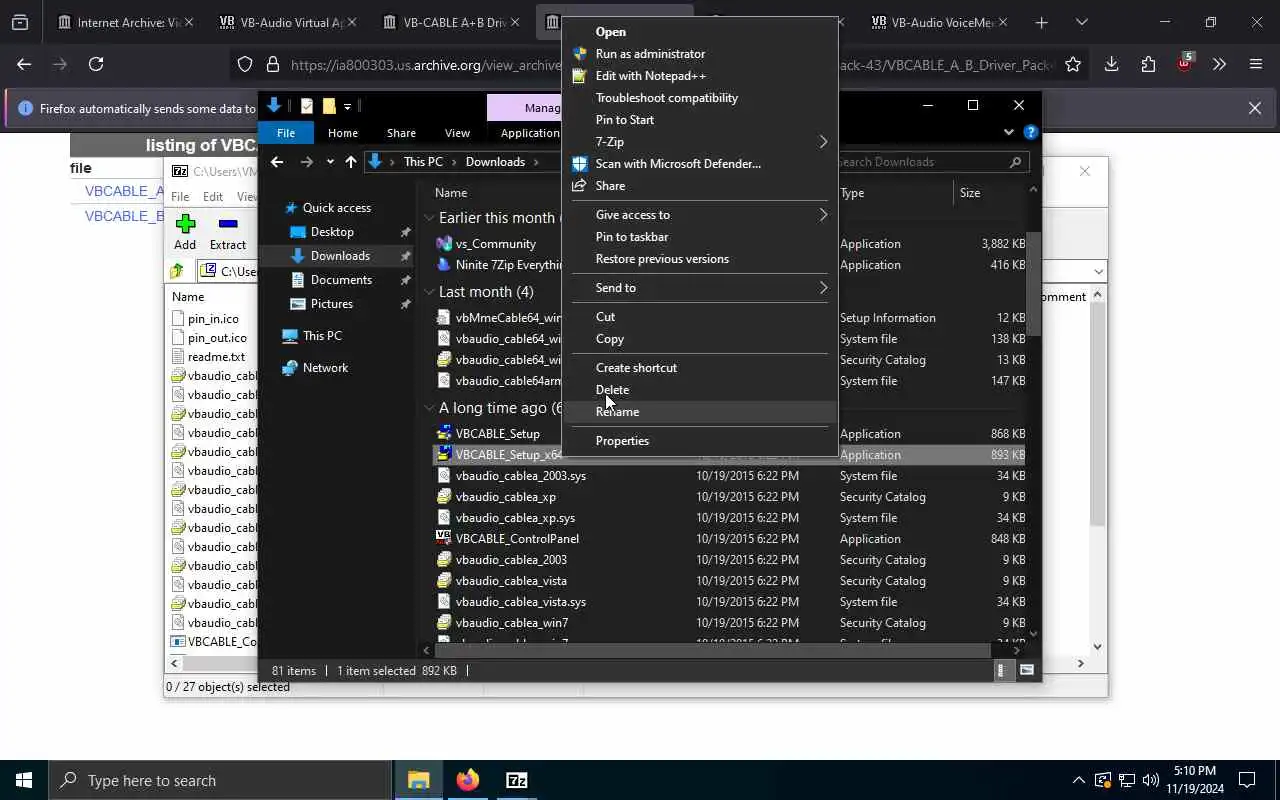Select Delete in the context menu
The height and width of the screenshot is (800, 1280).
pyautogui.click(x=612, y=390)
